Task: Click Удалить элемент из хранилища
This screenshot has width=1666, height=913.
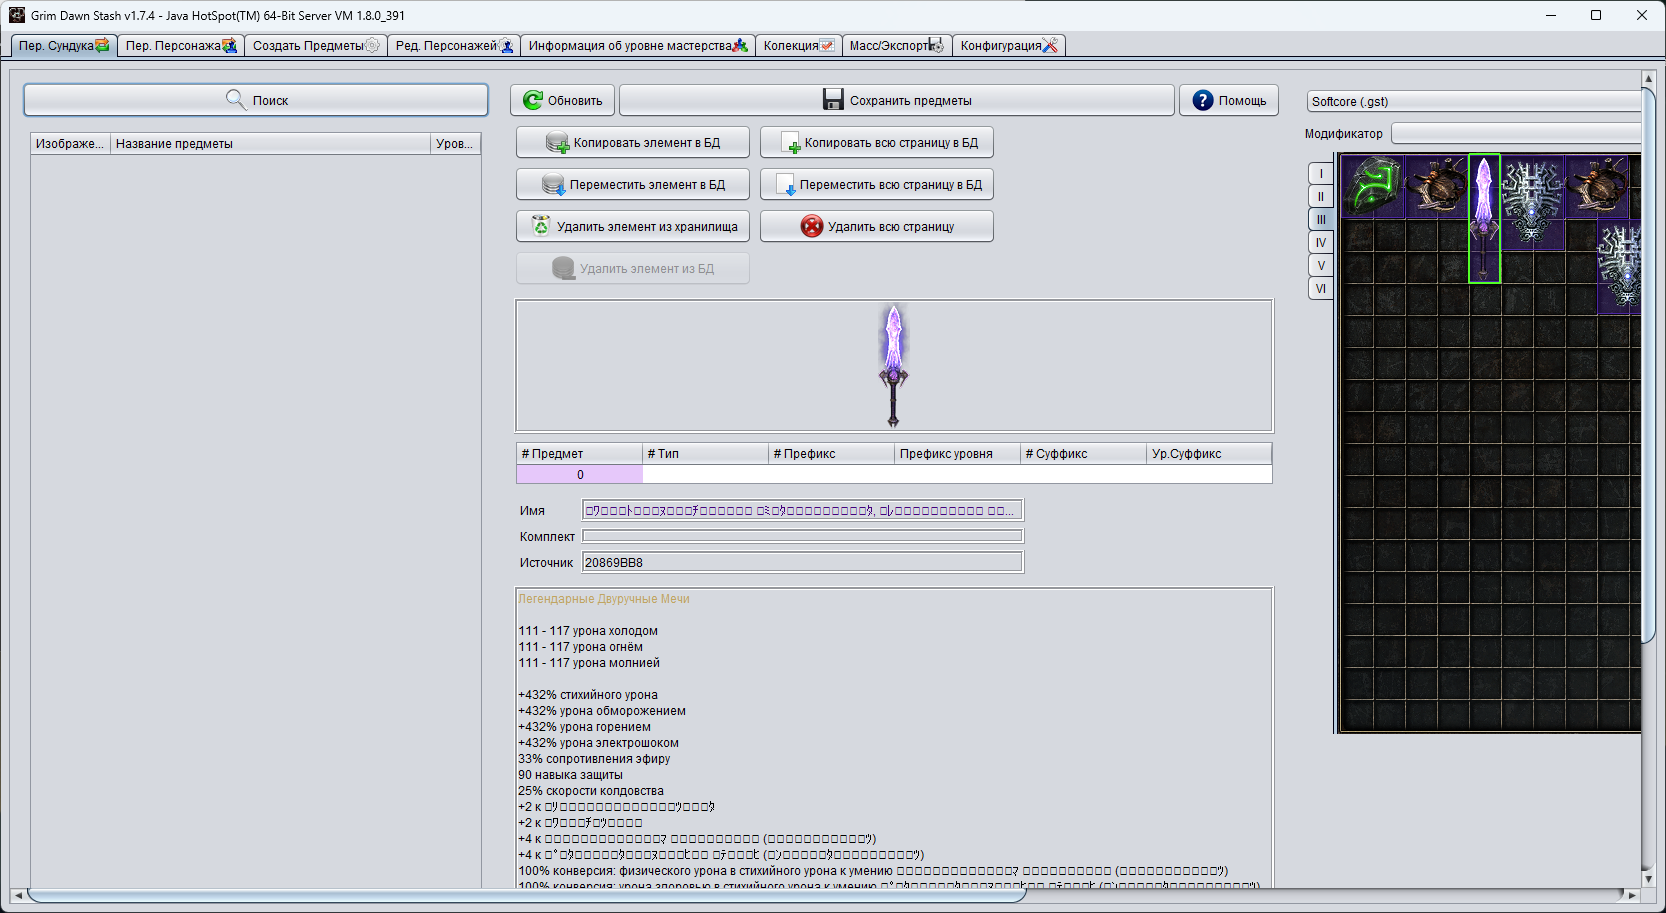Action: tap(633, 227)
